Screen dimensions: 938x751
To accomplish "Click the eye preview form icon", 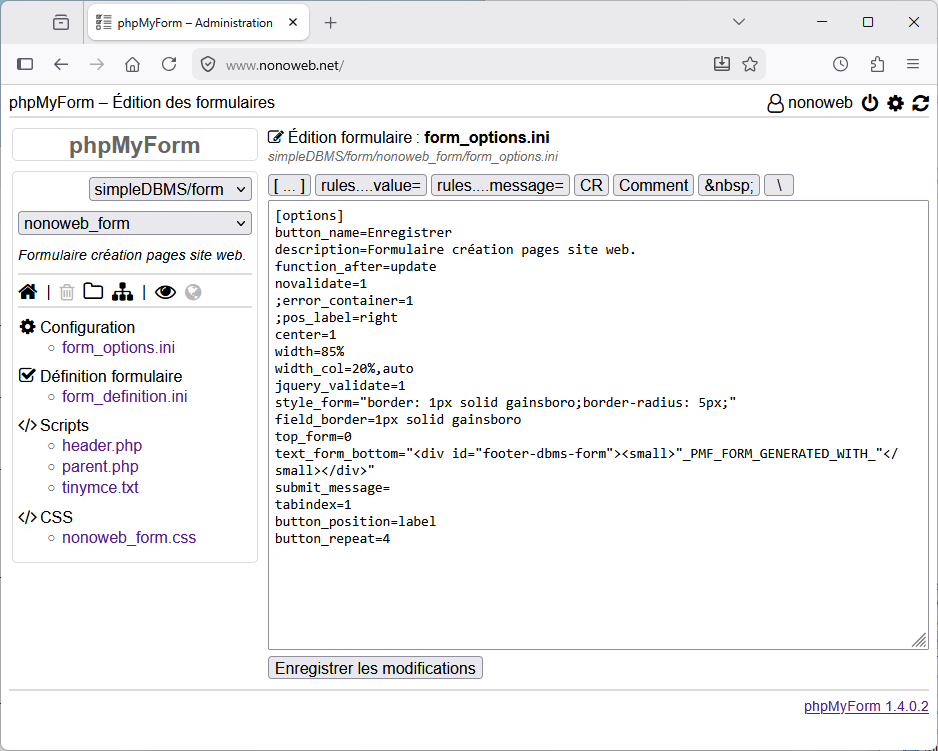I will [165, 292].
